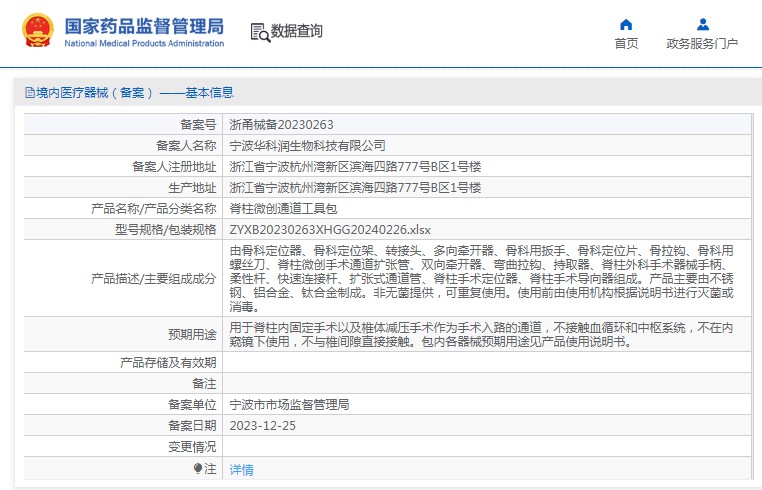Click 产品描述/主要组成成分 label
The image size is (762, 490).
154,279
